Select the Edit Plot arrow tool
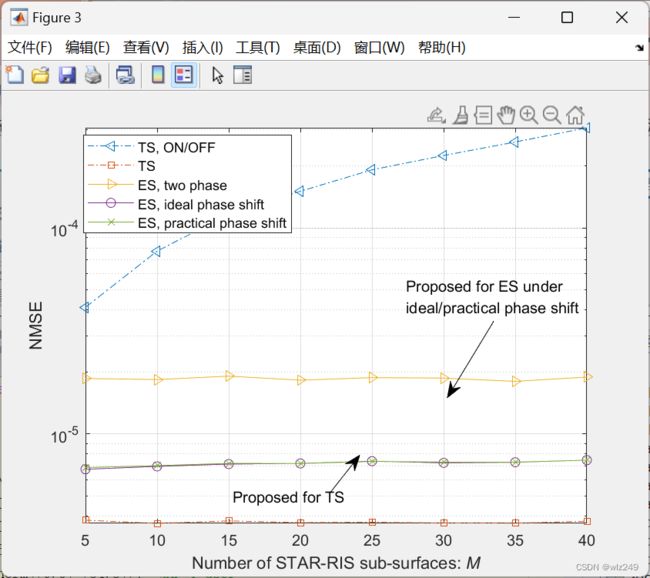Screen dimensions: 650x578 [x=217, y=75]
